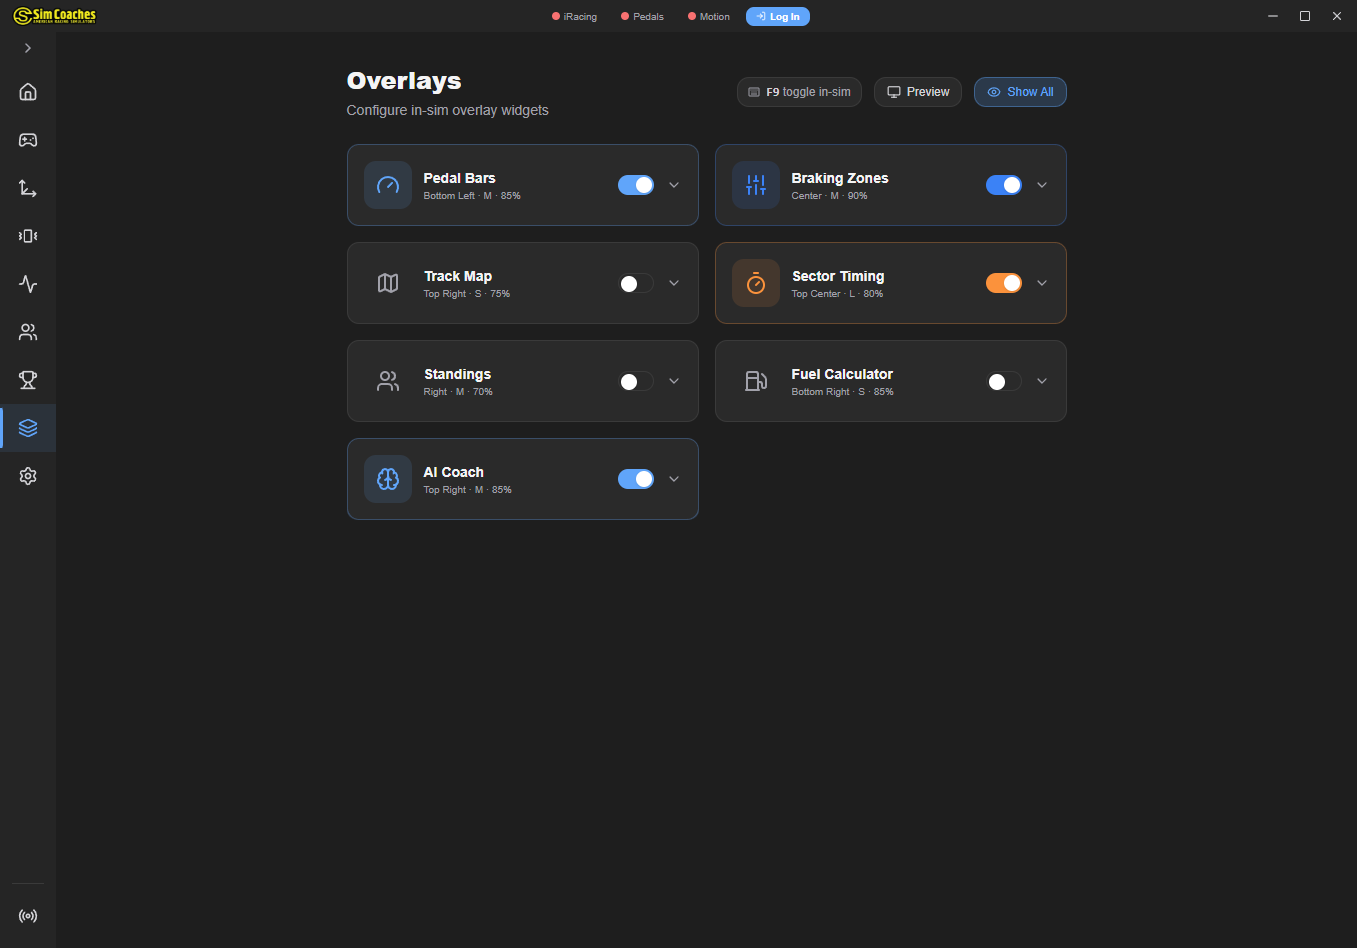This screenshot has height=948, width=1357.
Task: Click the broadcast icon at sidebar bottom
Action: 27,915
